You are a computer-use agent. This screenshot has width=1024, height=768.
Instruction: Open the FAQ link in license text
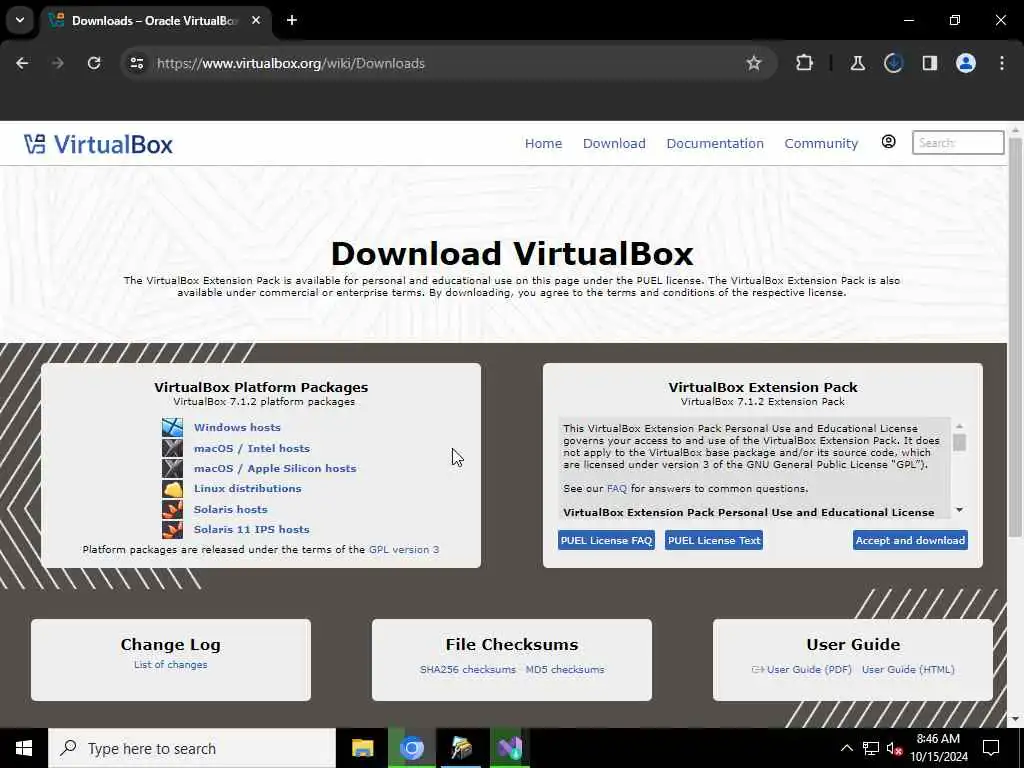[616, 488]
